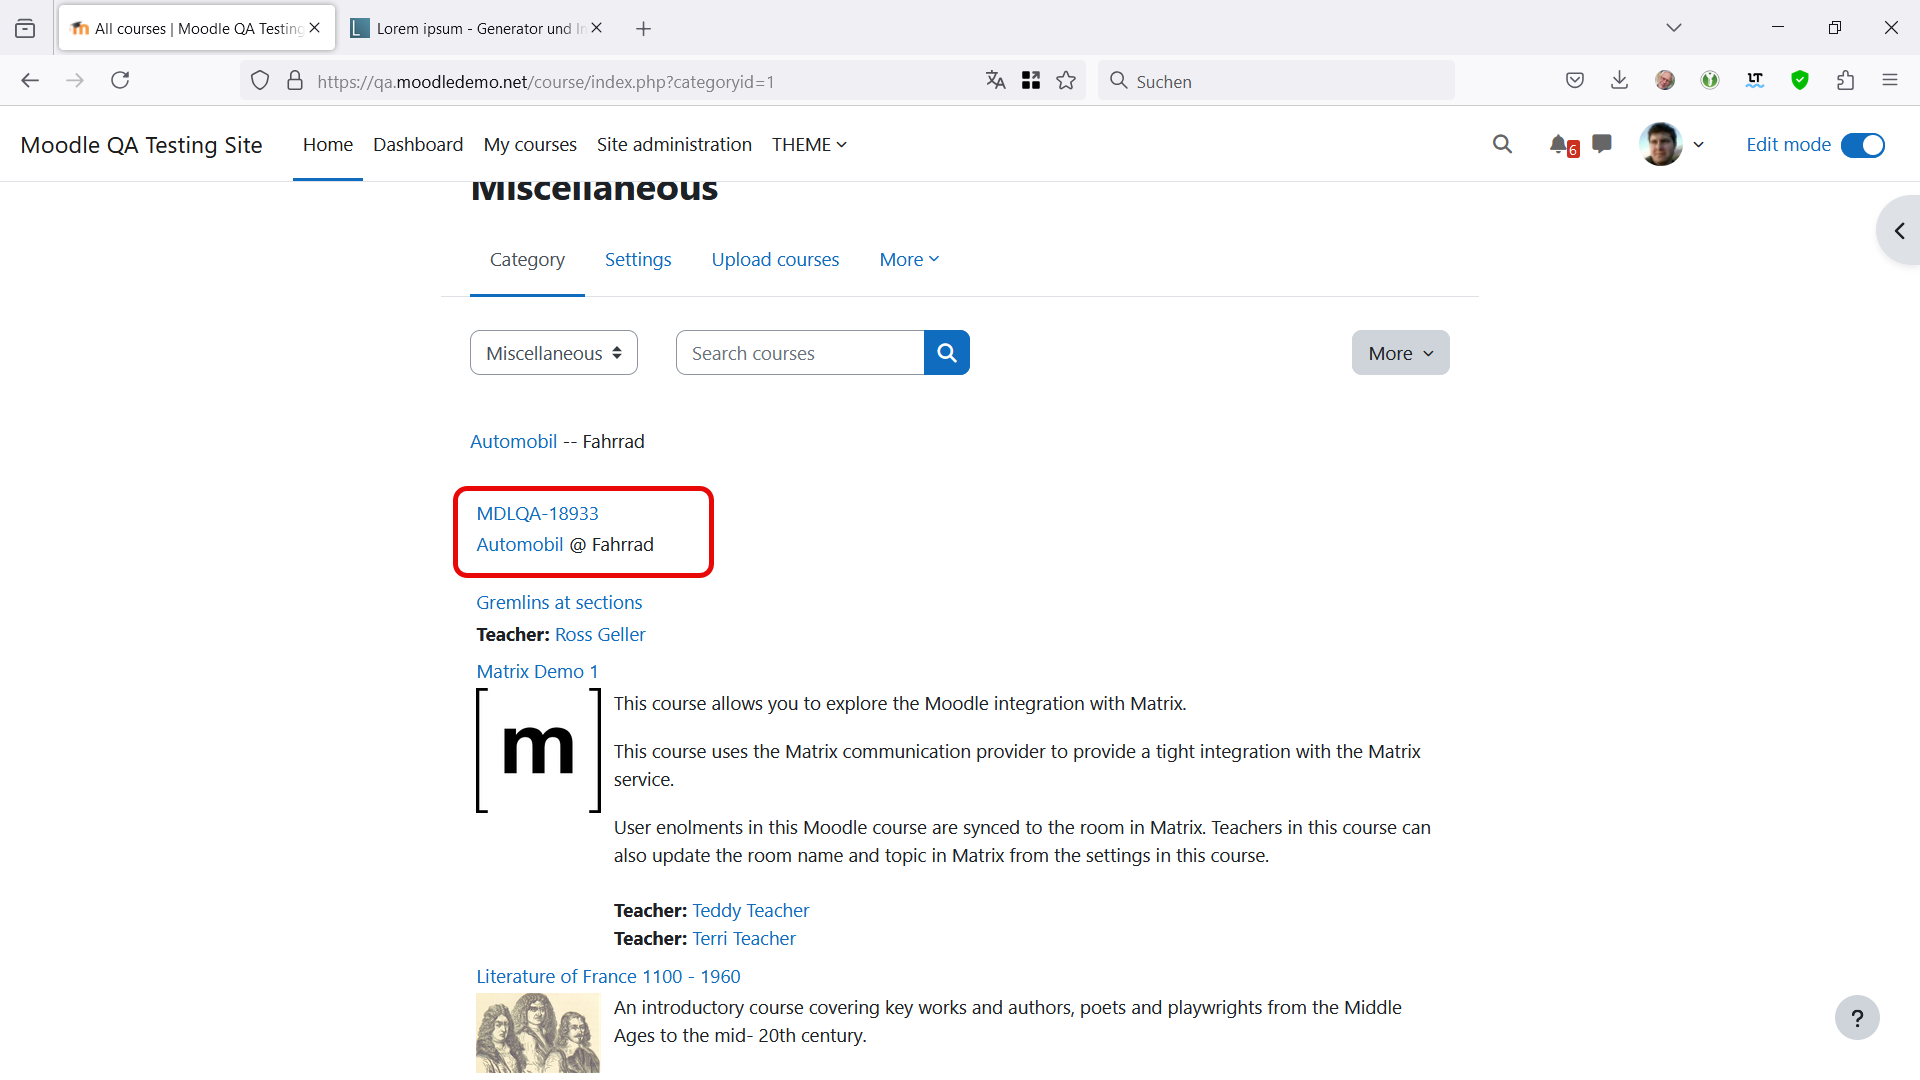Screen dimensions: 1920x1080
Task: Click the round avatar extension icon in toolbar
Action: click(1665, 81)
